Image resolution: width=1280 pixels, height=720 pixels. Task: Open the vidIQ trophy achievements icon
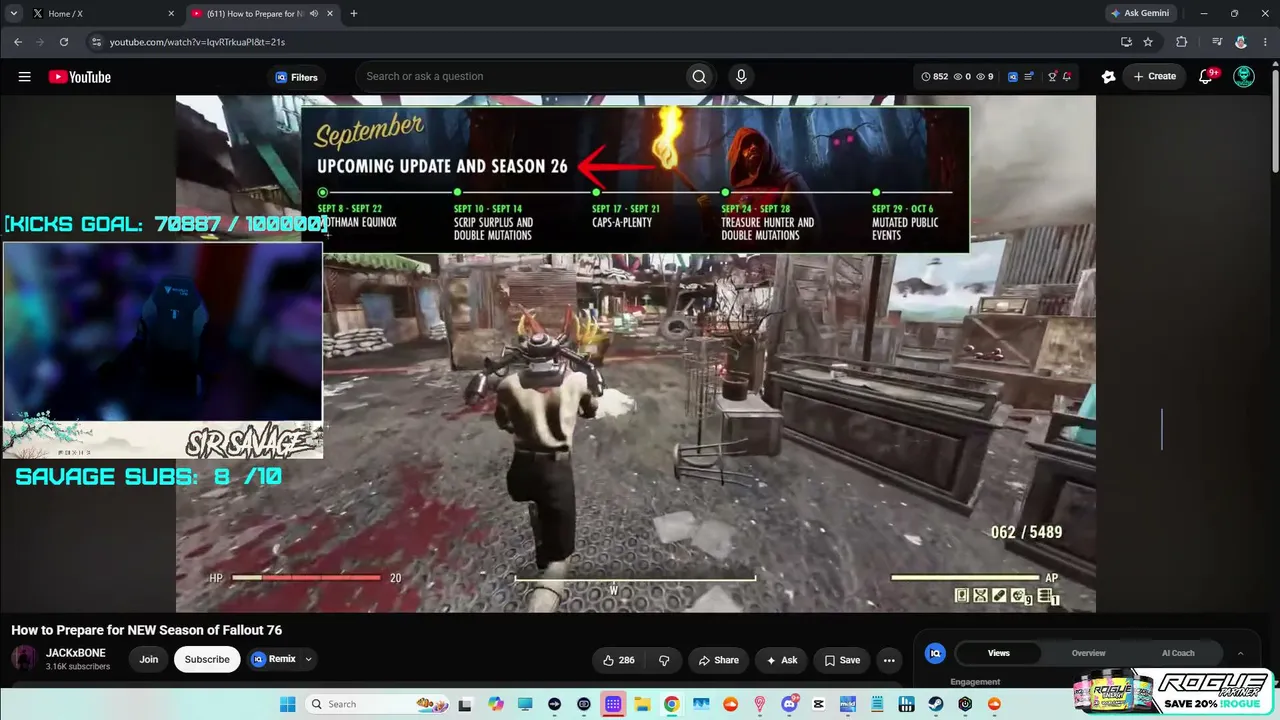[1051, 77]
